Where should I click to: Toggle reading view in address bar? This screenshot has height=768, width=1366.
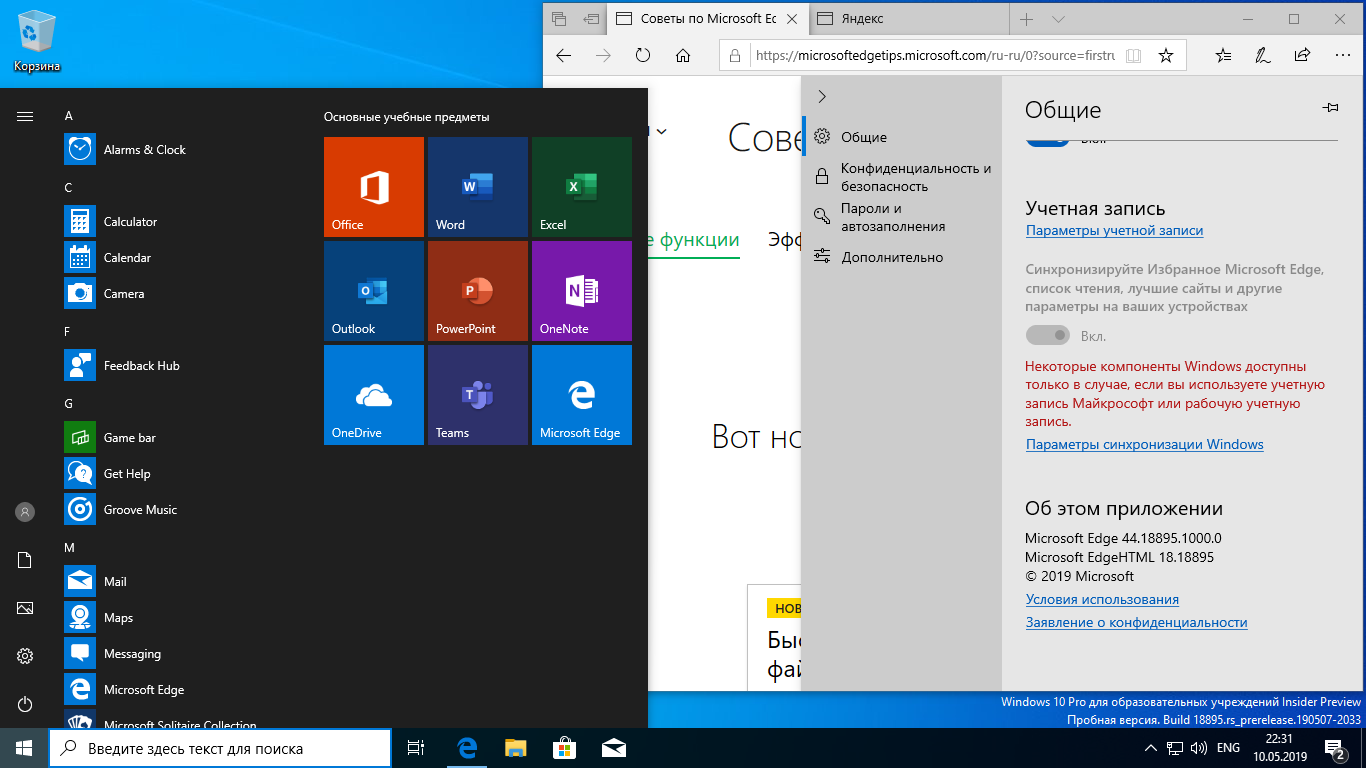1133,56
